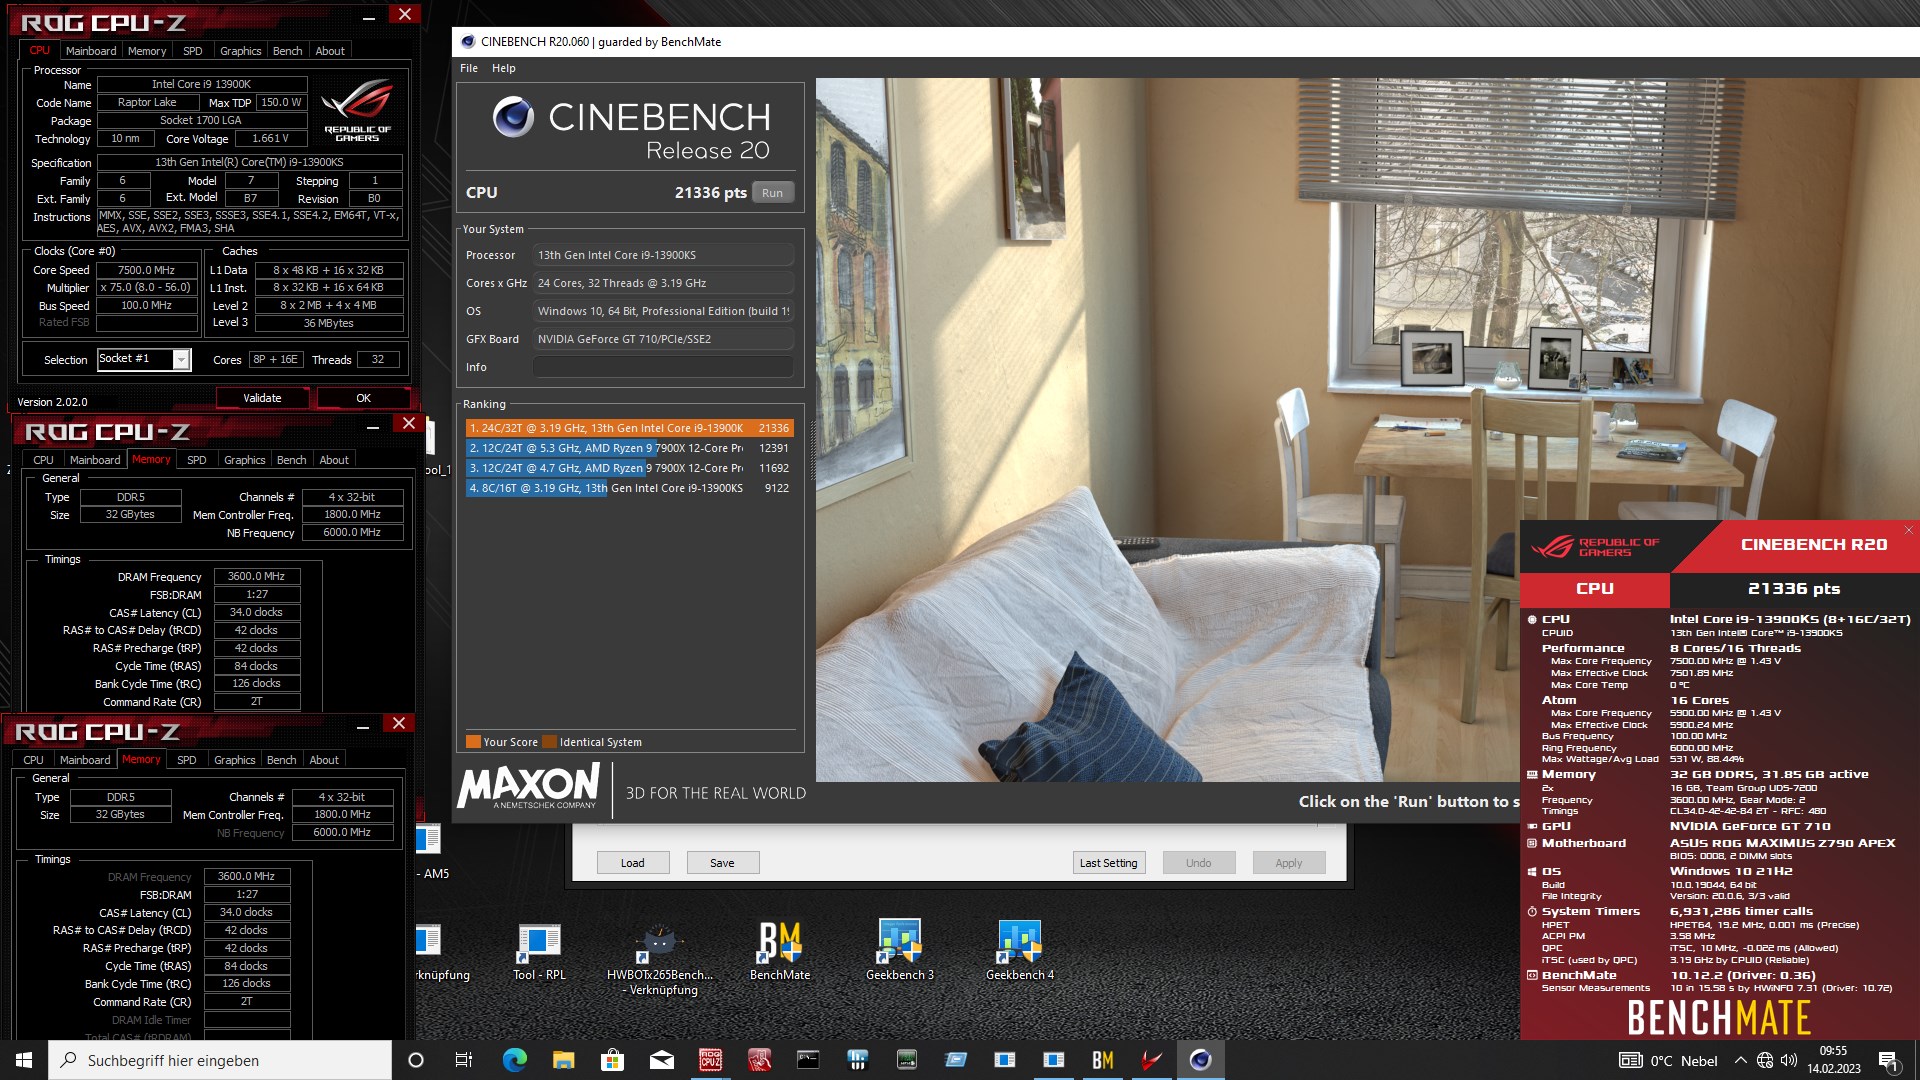Select ranking row 12C/24T @ 5.3 GHz
The height and width of the screenshot is (1080, 1920).
click(x=630, y=448)
